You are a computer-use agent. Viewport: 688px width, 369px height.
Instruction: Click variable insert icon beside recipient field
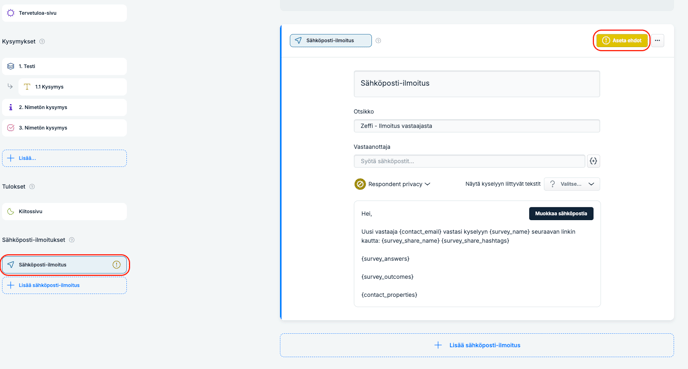click(x=593, y=161)
